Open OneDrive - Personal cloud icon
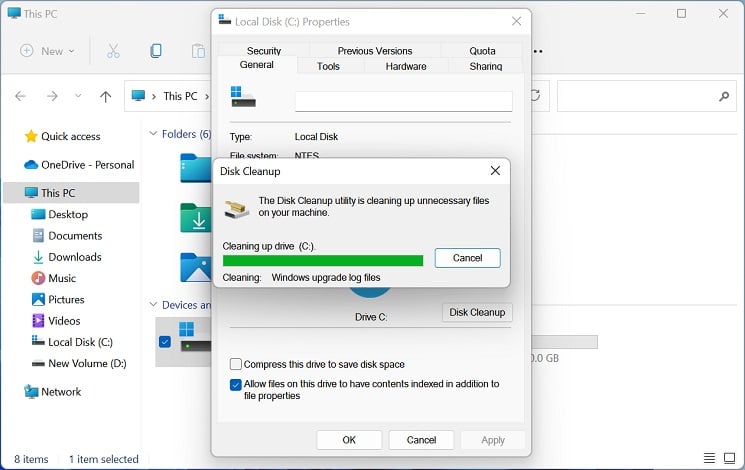745x470 pixels. [31, 165]
